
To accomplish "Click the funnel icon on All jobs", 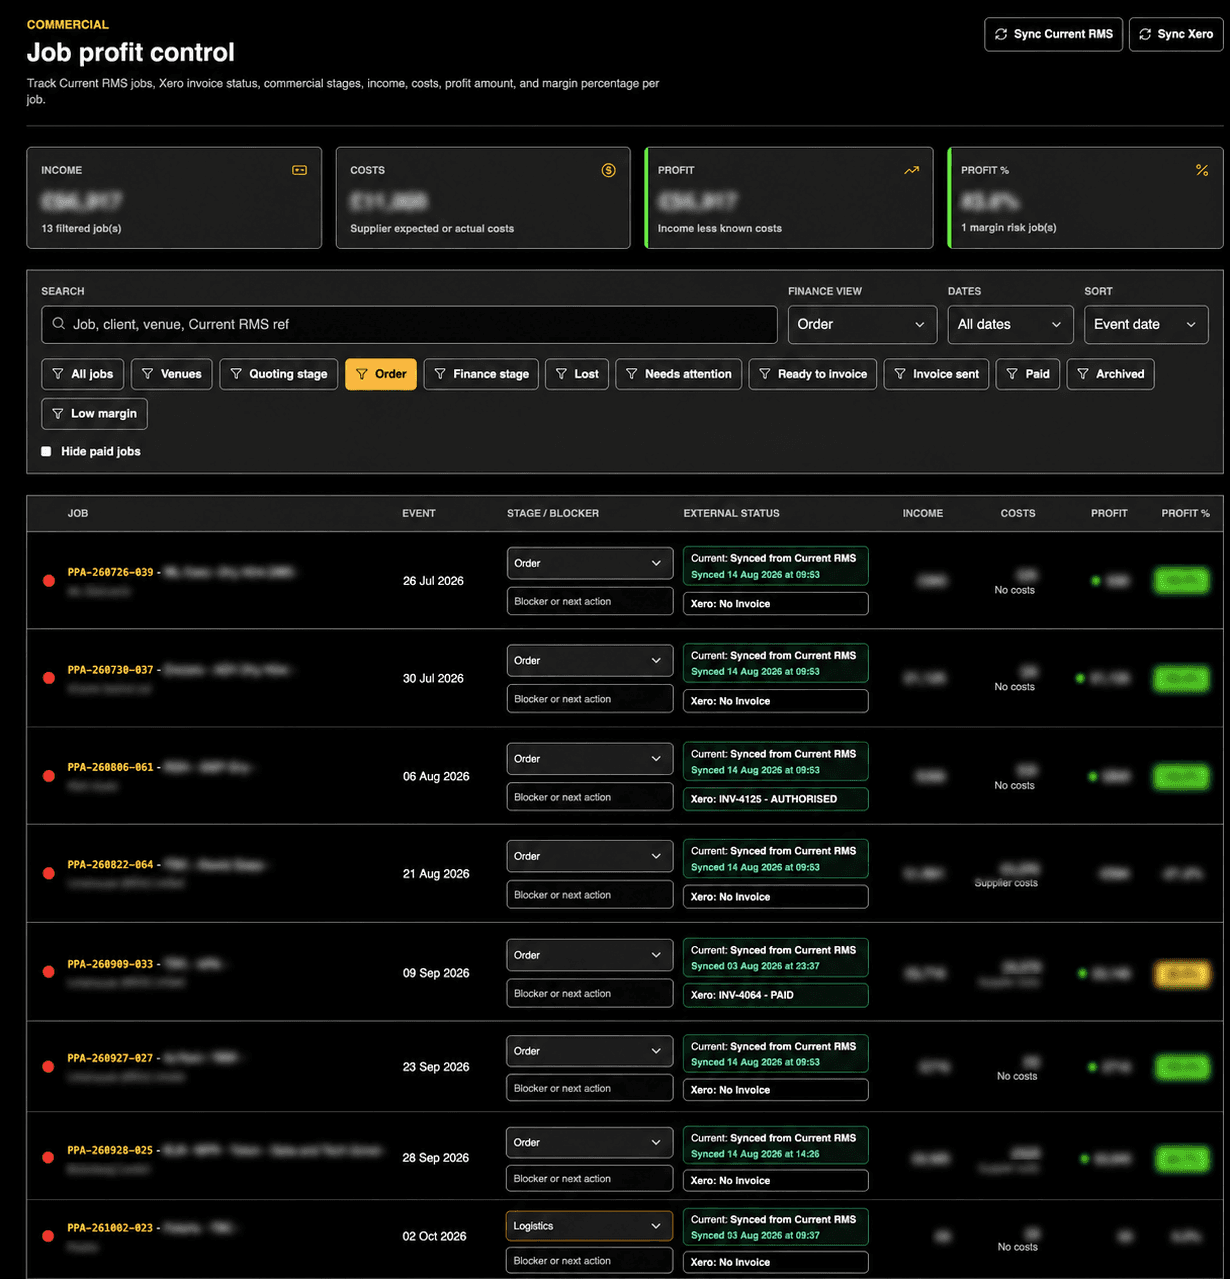I will (58, 374).
